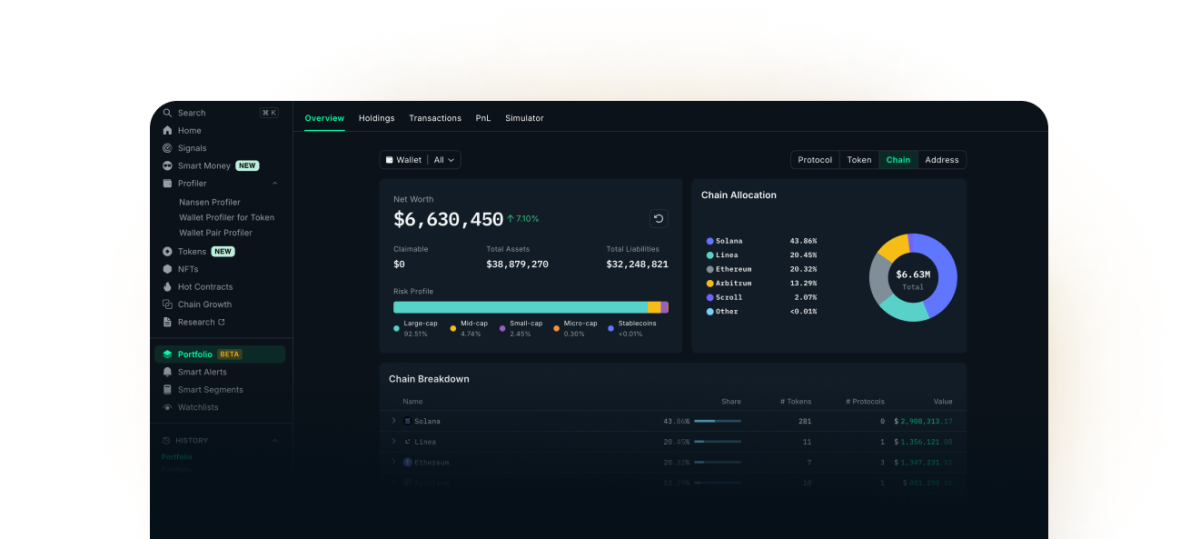Go to Smart Money page
Viewport: 1200px width, 539px height.
coord(204,166)
